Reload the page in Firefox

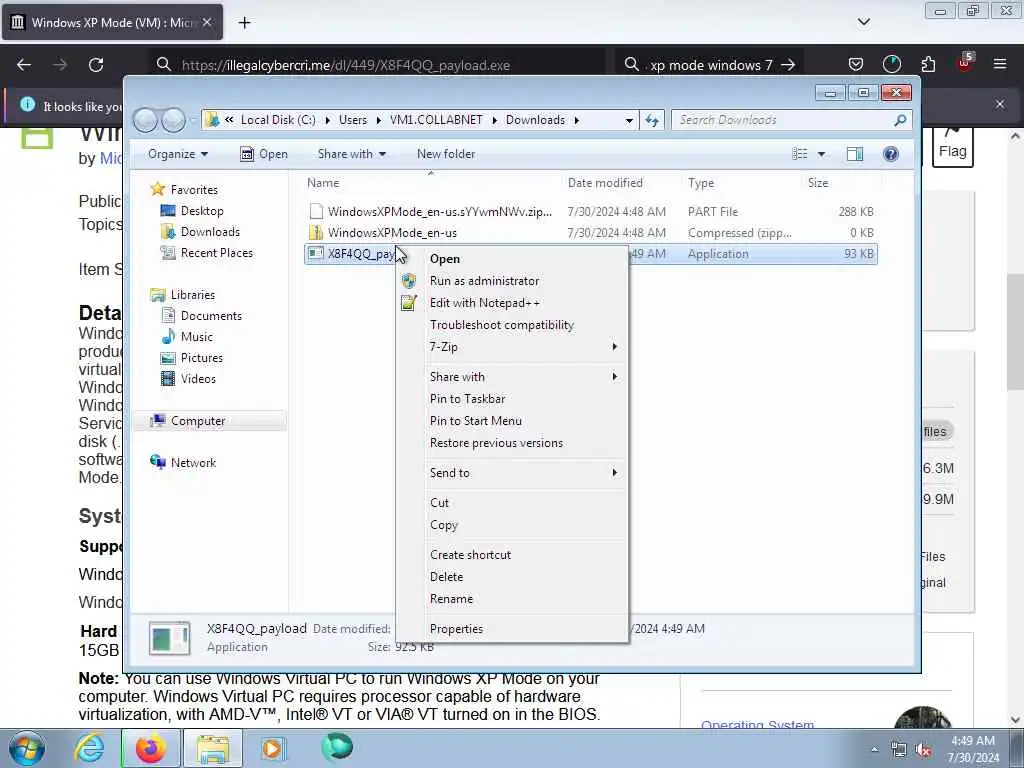(x=96, y=65)
